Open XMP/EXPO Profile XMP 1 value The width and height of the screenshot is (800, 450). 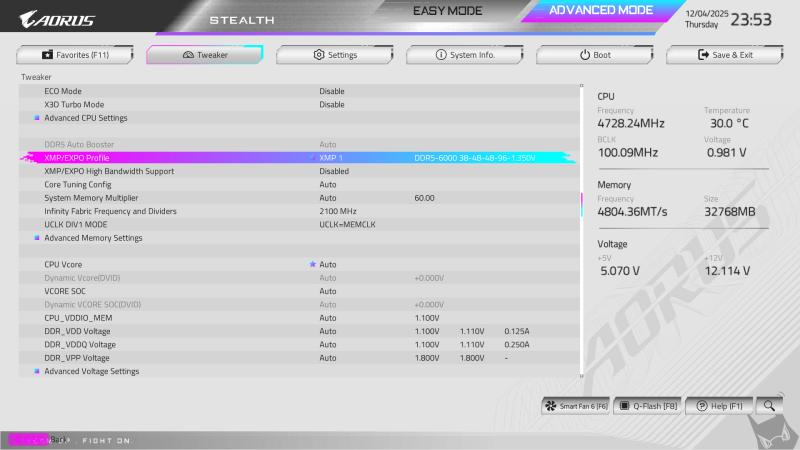coord(331,158)
